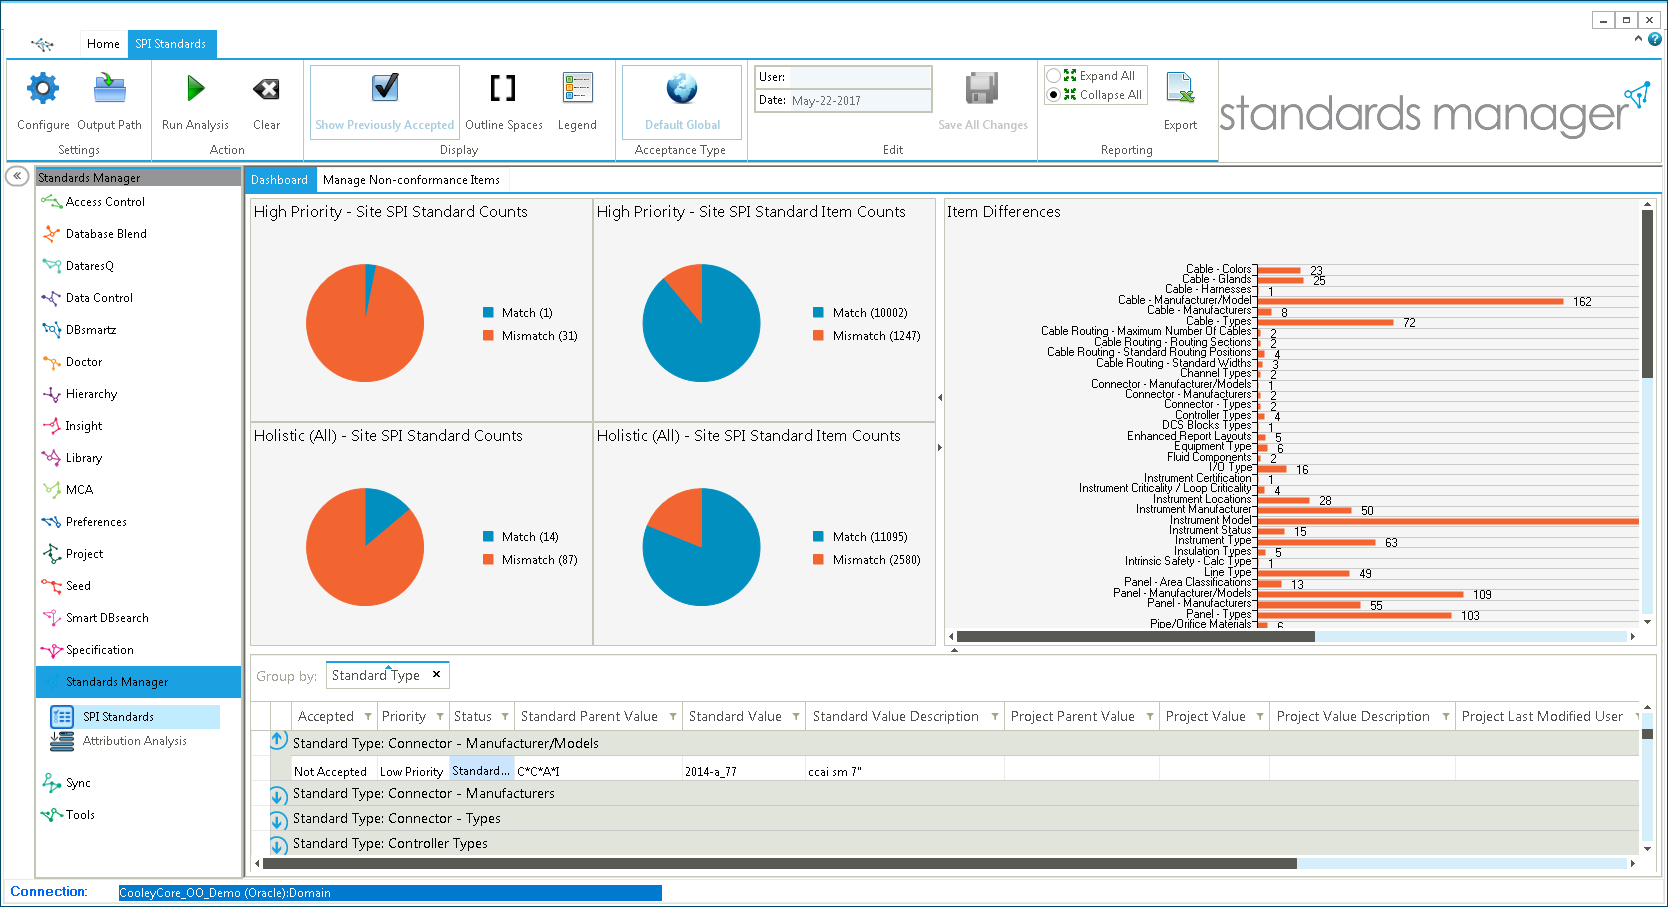Select the Expand All radio button
This screenshot has width=1668, height=907.
click(x=1053, y=76)
